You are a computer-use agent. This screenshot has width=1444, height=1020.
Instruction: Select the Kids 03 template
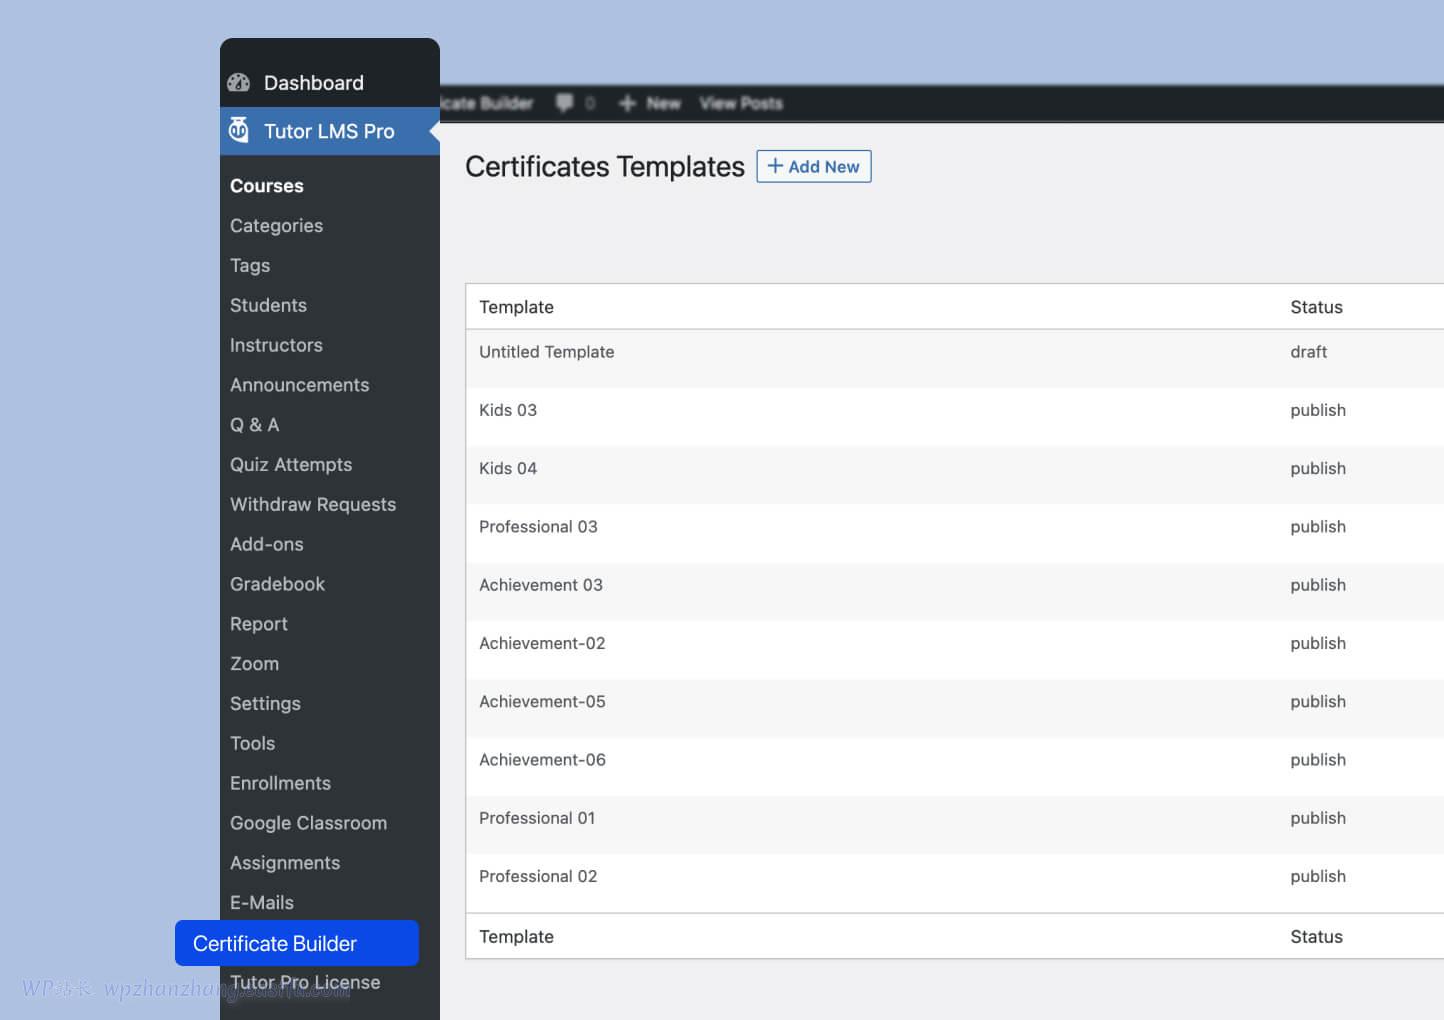(x=508, y=410)
